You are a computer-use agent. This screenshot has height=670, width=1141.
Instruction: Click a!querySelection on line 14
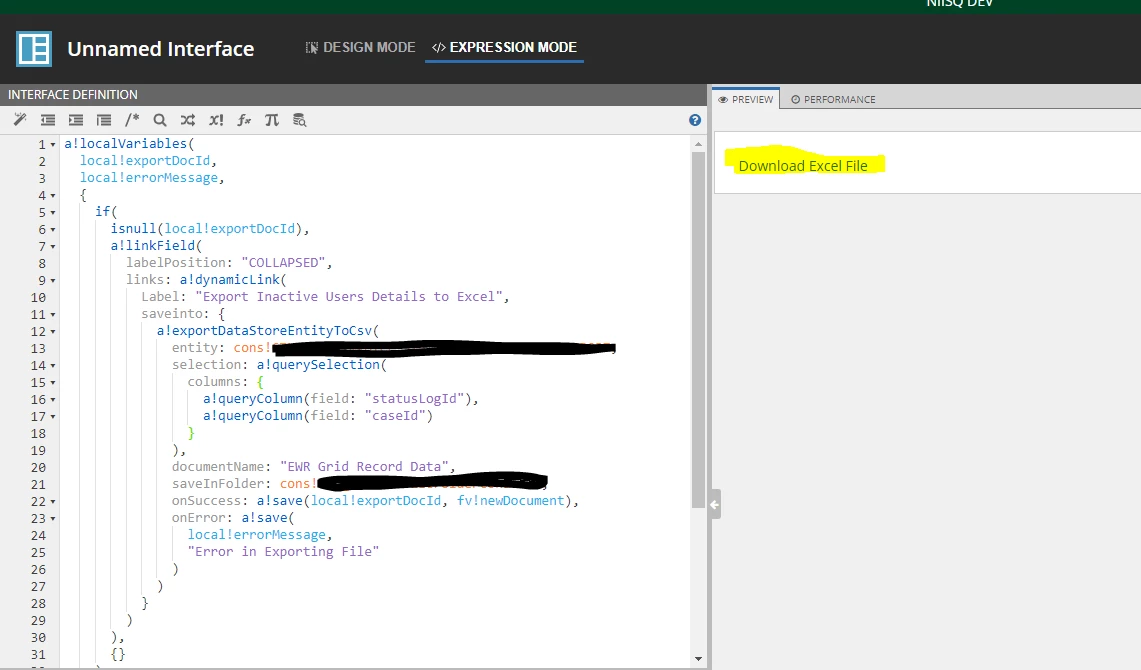[318, 364]
